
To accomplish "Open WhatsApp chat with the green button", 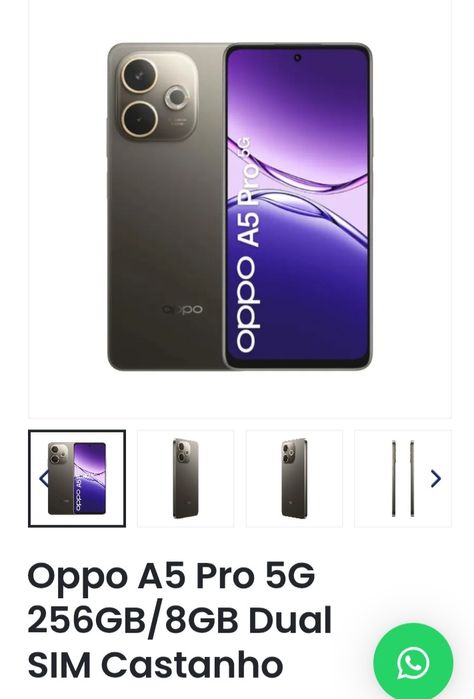I will (x=413, y=662).
